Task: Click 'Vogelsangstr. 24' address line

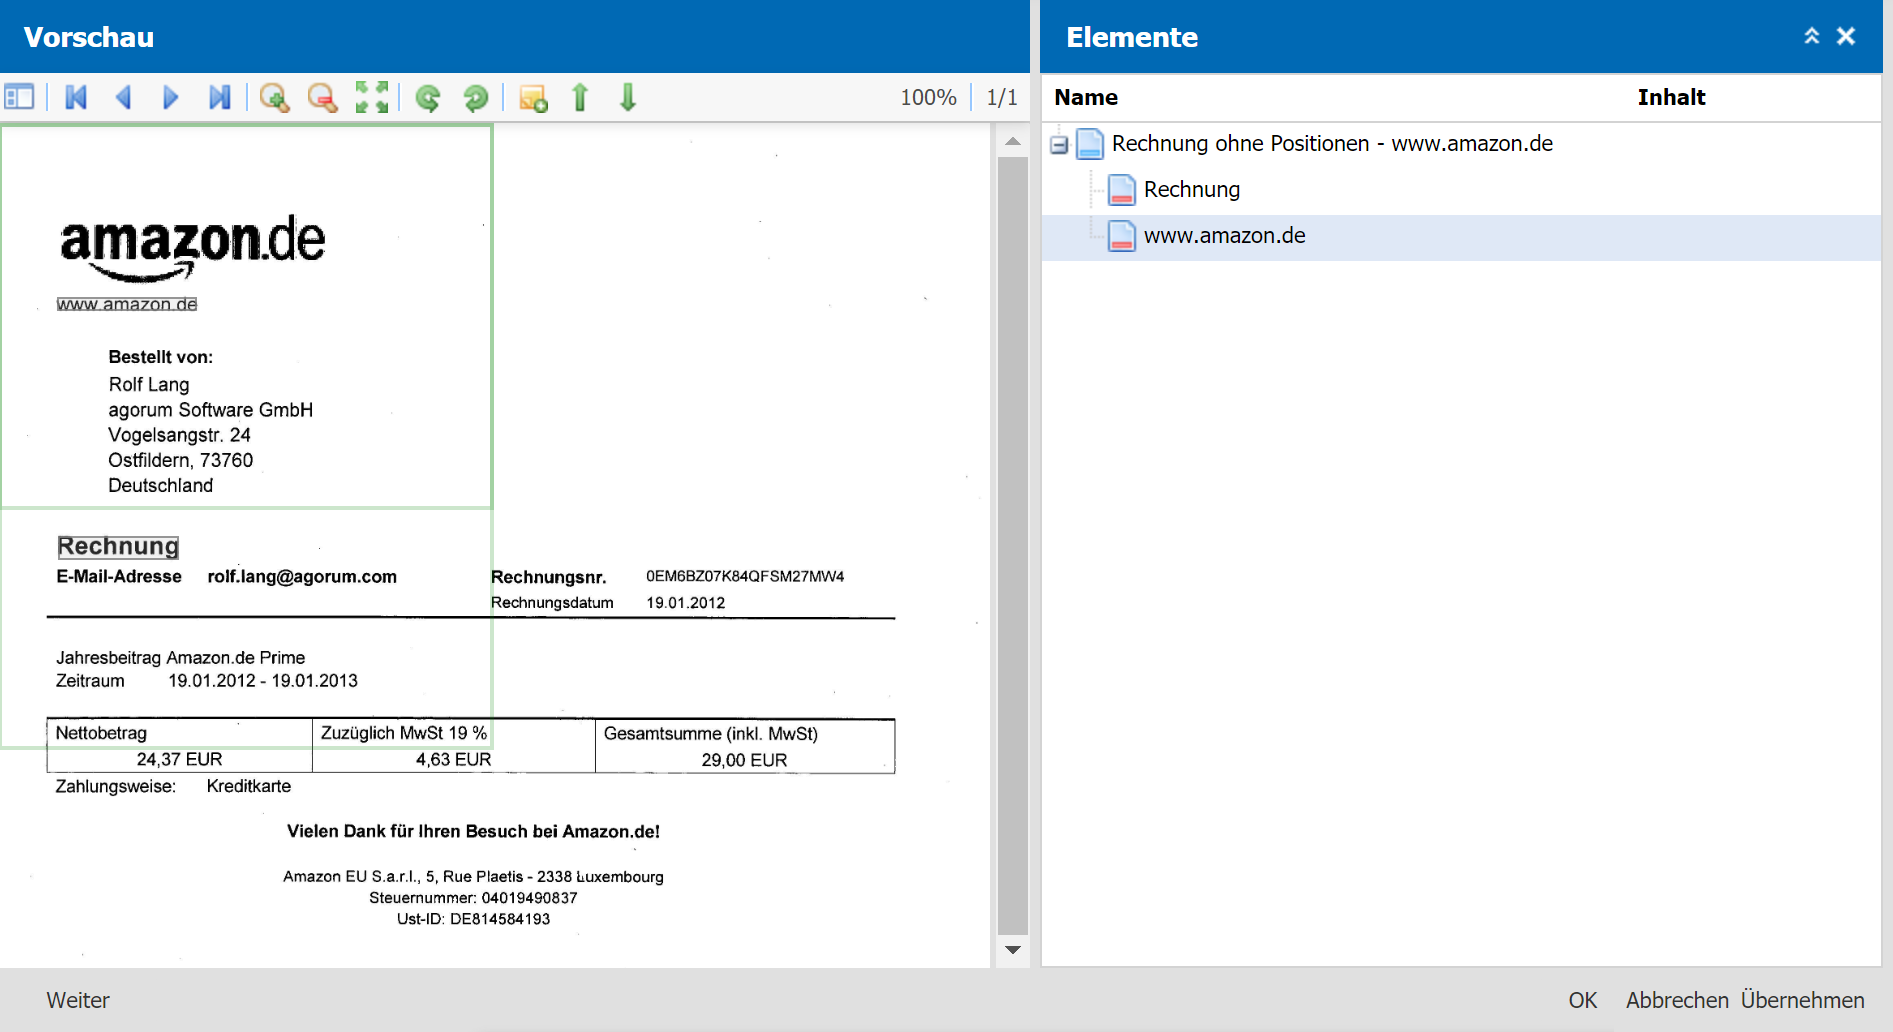Action: (x=180, y=435)
